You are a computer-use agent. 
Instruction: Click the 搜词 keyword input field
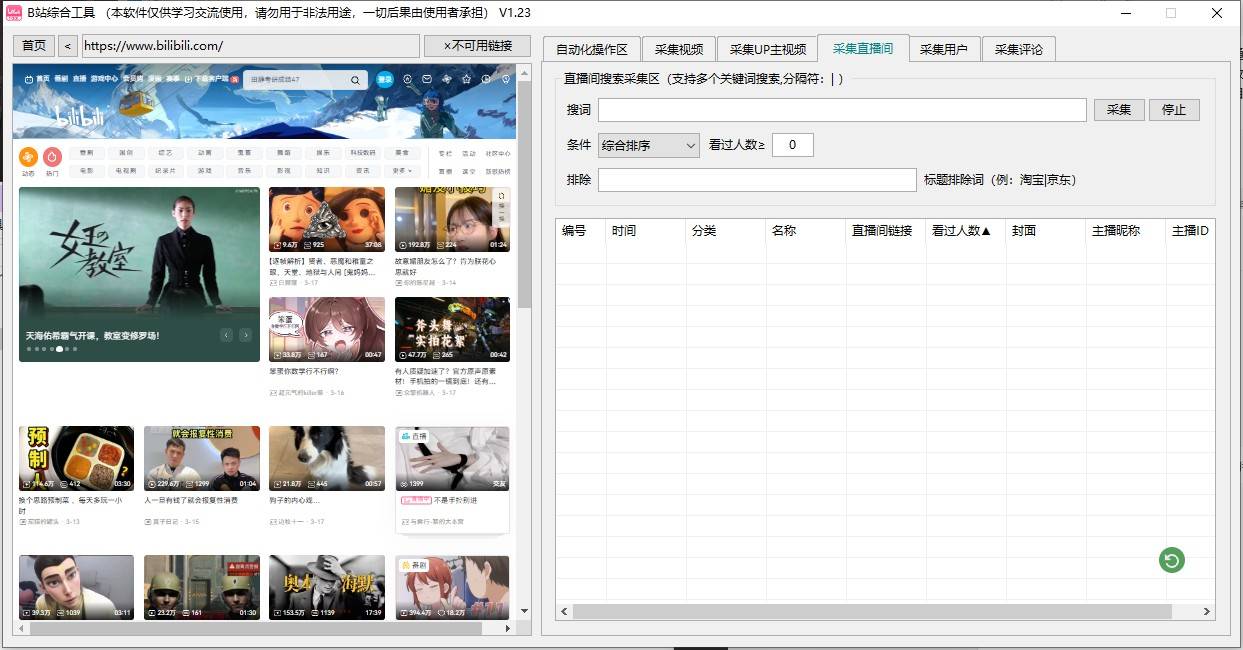(841, 110)
